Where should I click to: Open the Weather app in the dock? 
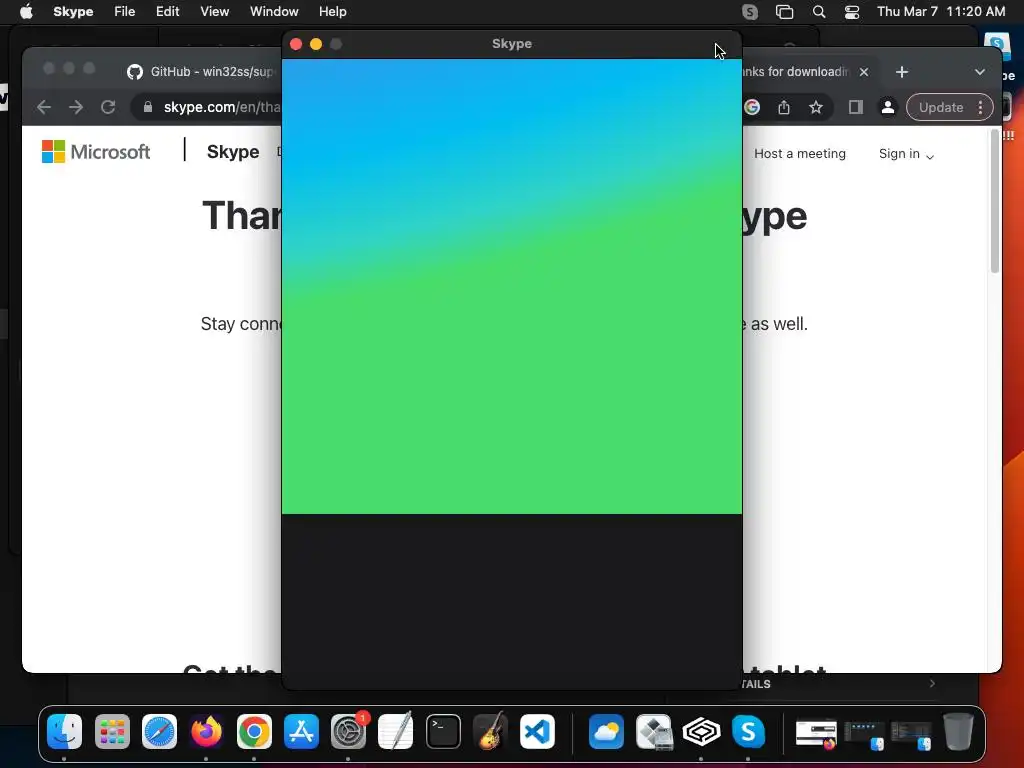tap(606, 731)
